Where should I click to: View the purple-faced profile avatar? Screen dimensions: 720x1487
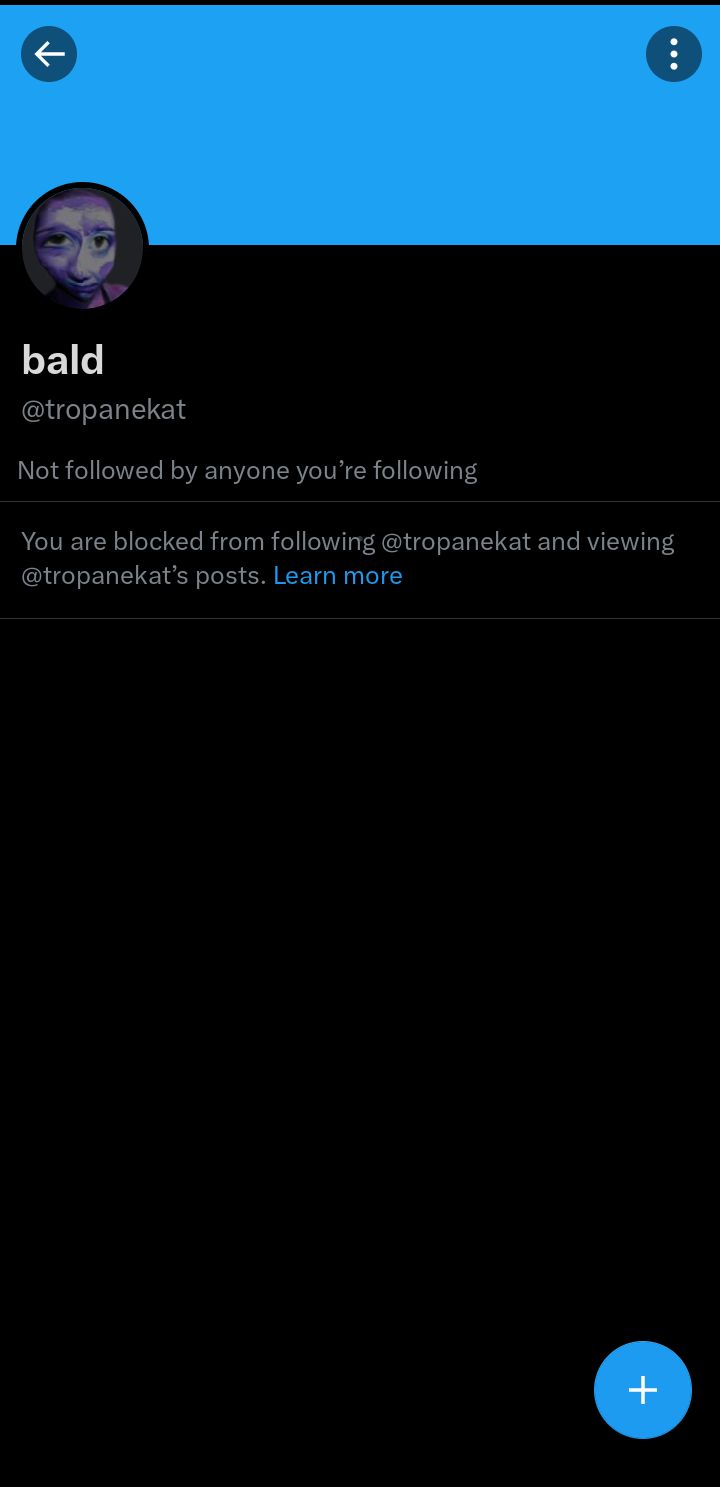point(83,248)
